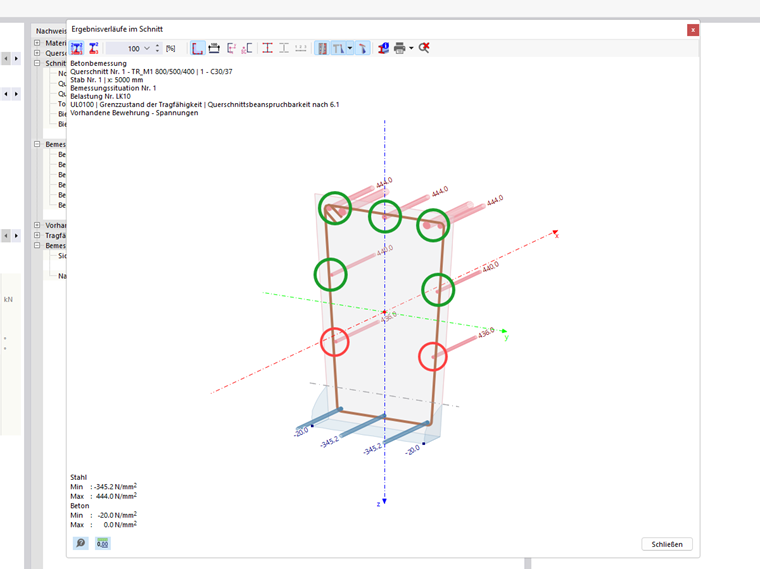Click the Belastung Nr. LK10 line
This screenshot has width=760, height=569.
(x=100, y=96)
